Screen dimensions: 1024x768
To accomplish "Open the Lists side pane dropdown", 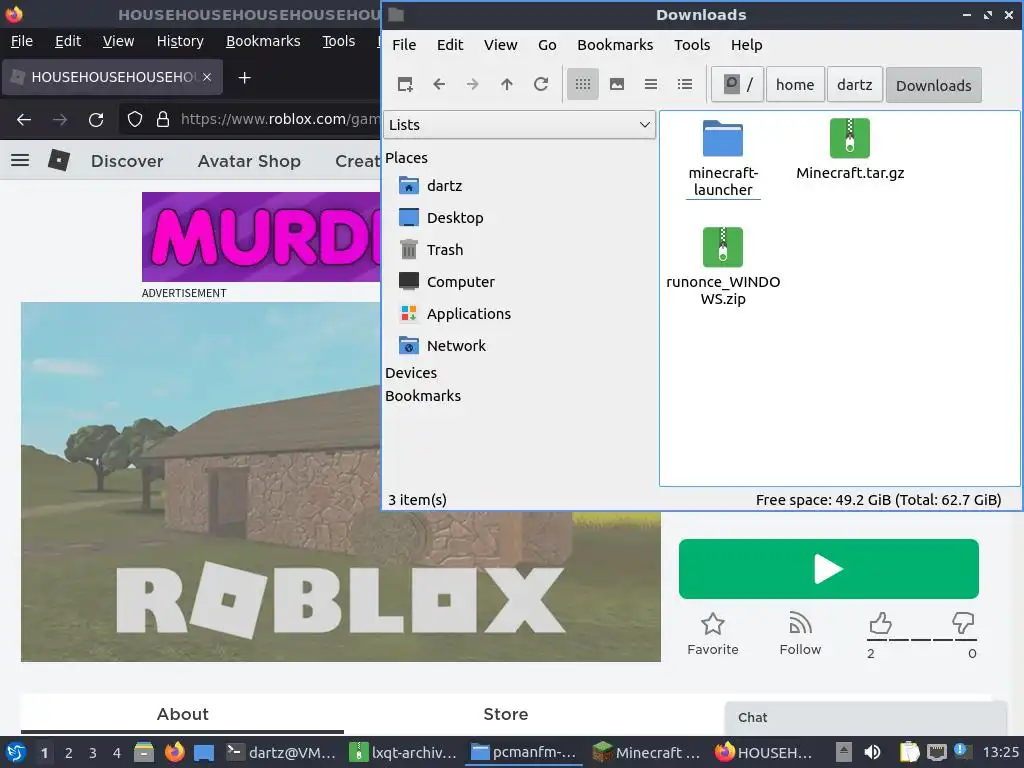I will [519, 125].
